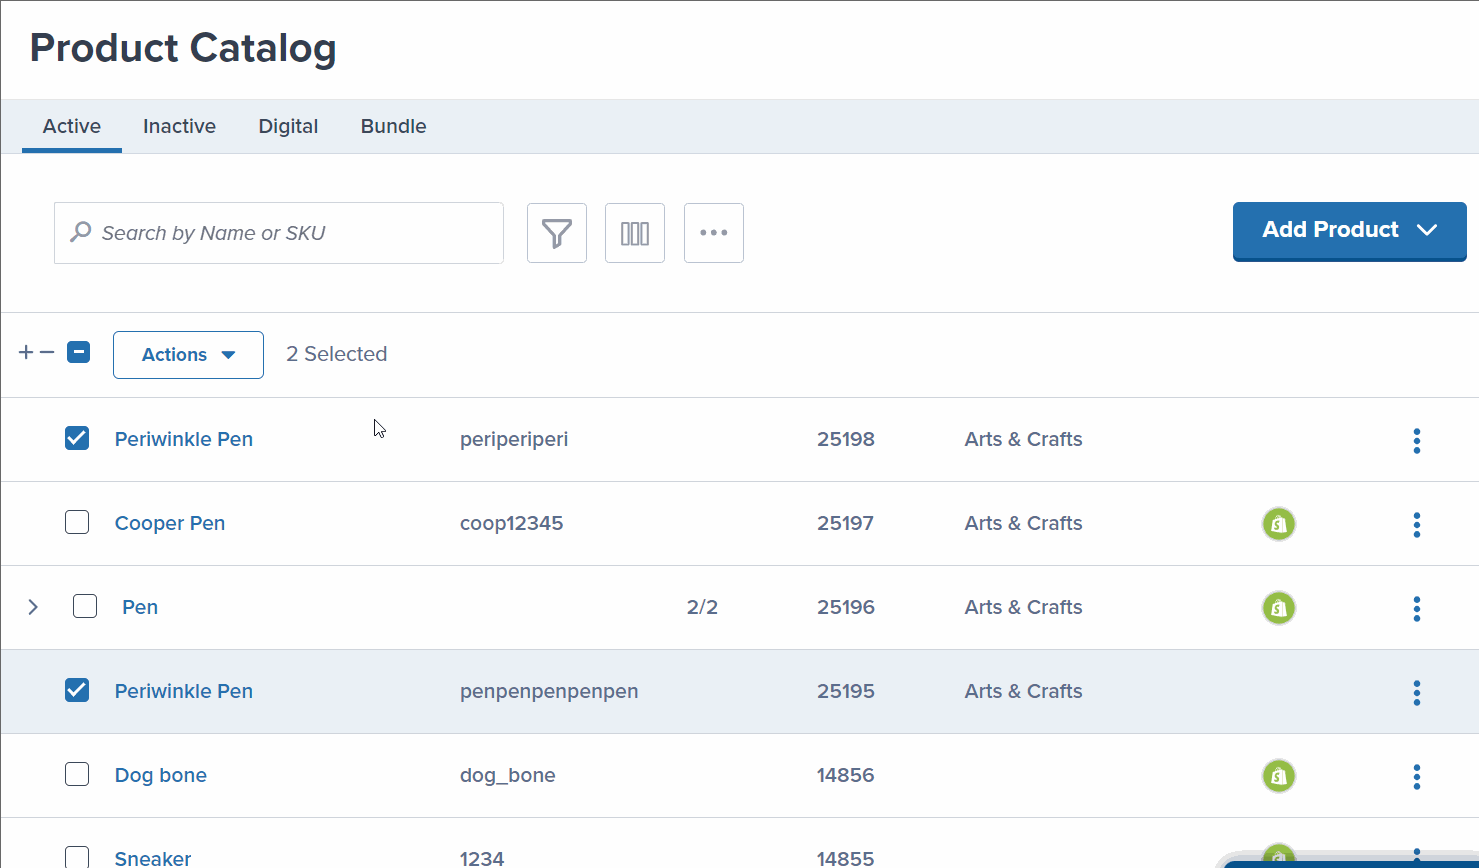This screenshot has width=1479, height=868.
Task: Uncheck the first Periwinkle Pen row
Action: 77,437
